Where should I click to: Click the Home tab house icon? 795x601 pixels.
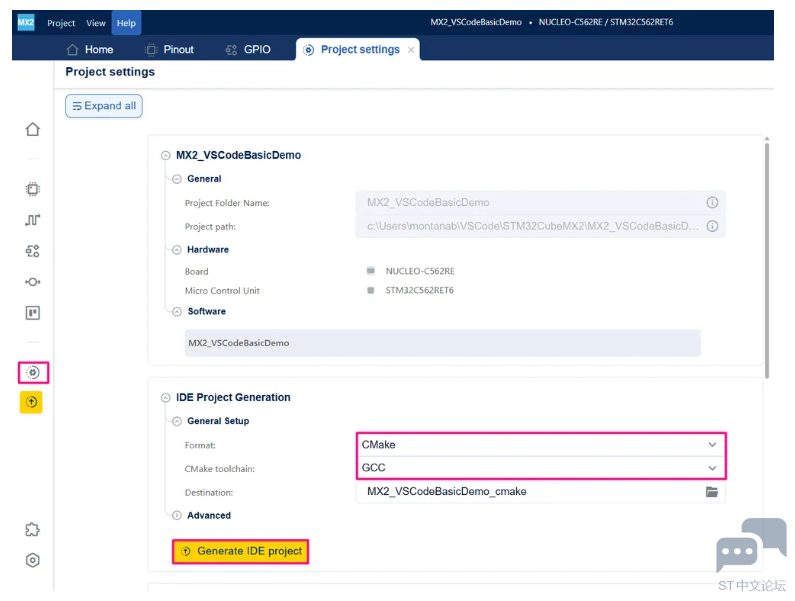73,50
